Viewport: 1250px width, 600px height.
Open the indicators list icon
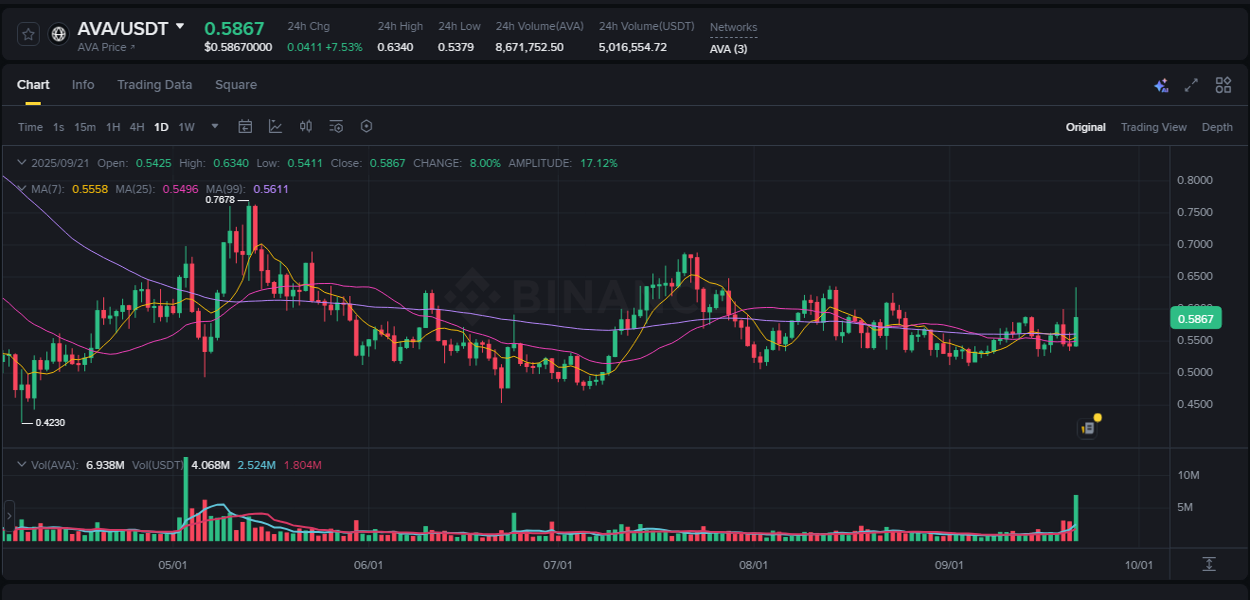pyautogui.click(x=336, y=126)
